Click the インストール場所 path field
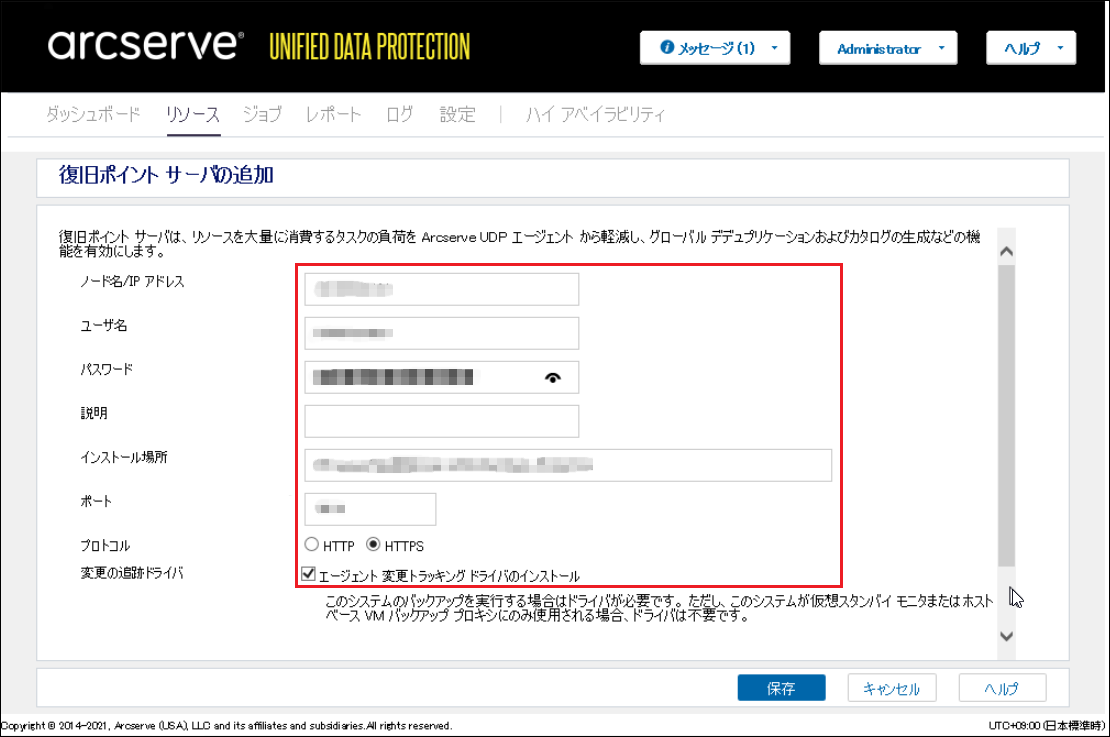Image resolution: width=1110 pixels, height=737 pixels. pyautogui.click(x=568, y=465)
